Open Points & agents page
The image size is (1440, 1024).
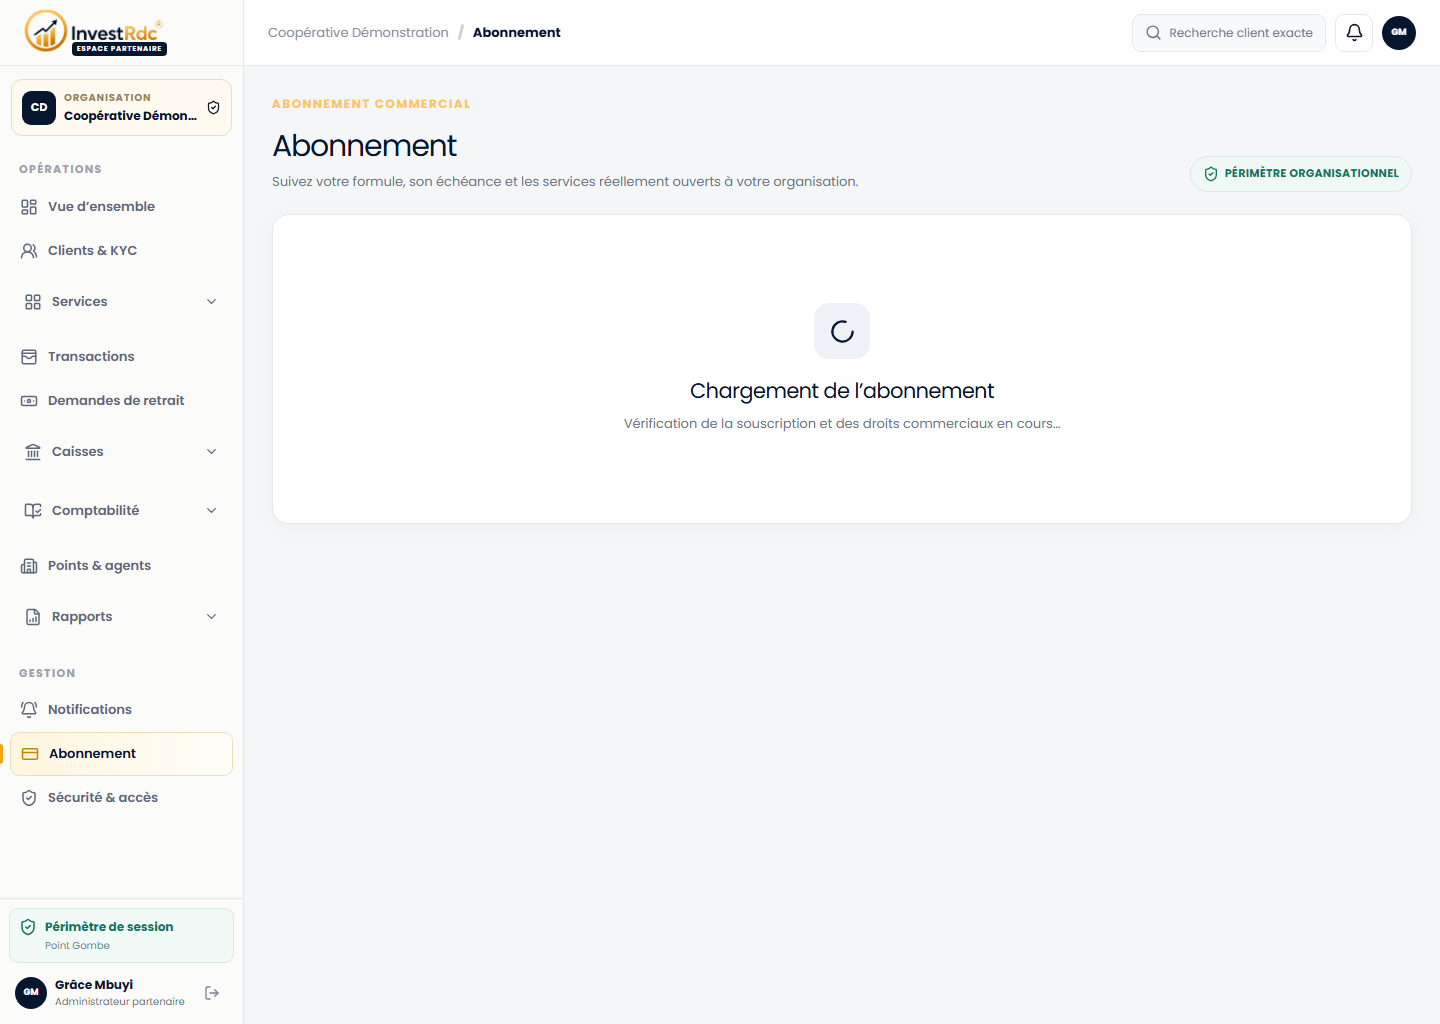[x=121, y=566]
